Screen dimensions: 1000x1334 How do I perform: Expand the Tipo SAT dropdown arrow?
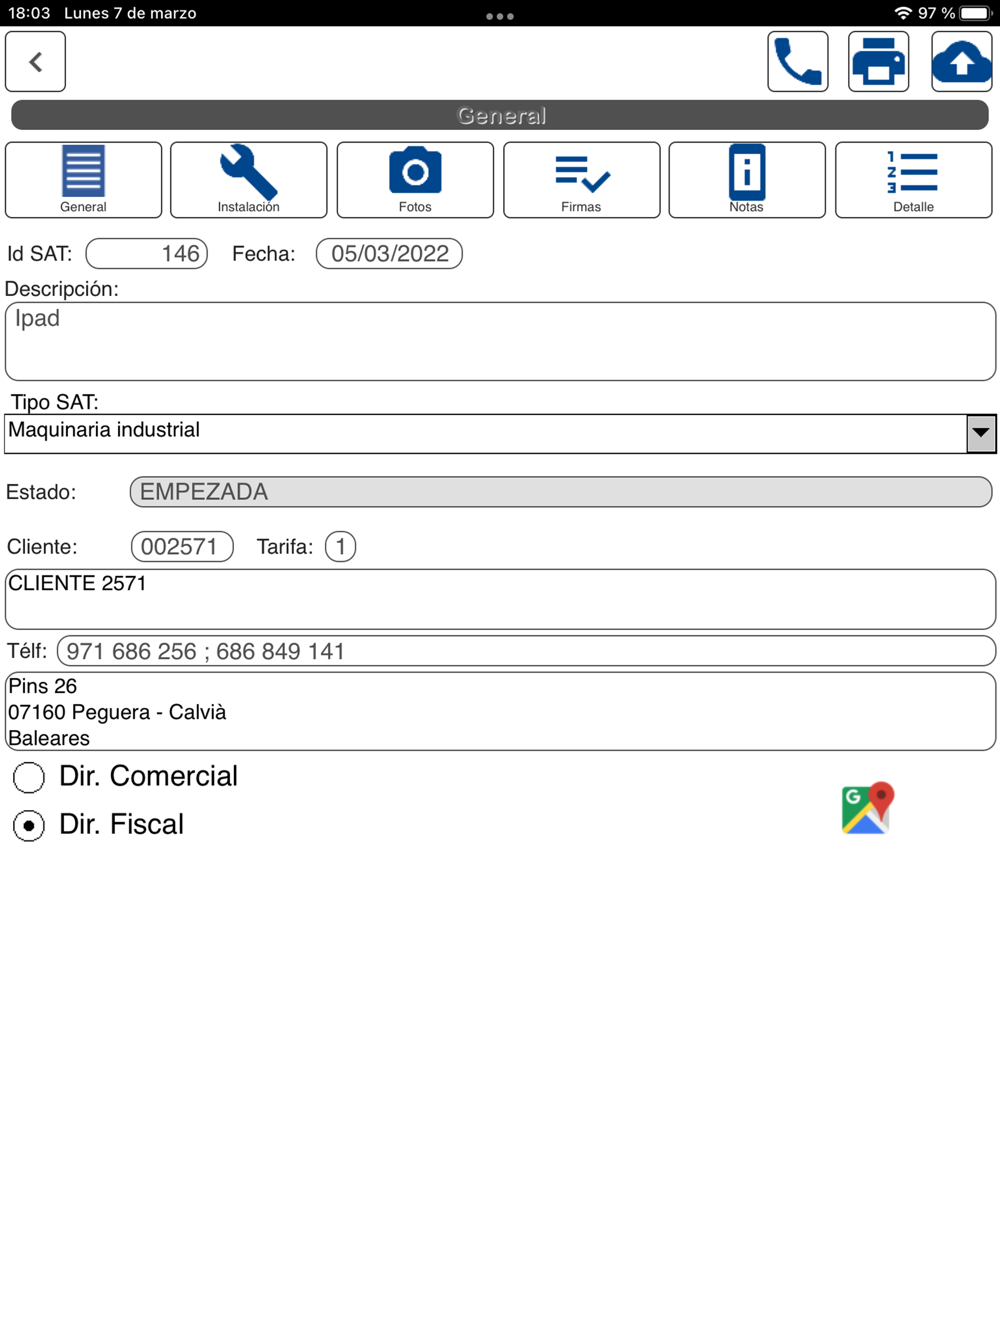[x=981, y=433]
